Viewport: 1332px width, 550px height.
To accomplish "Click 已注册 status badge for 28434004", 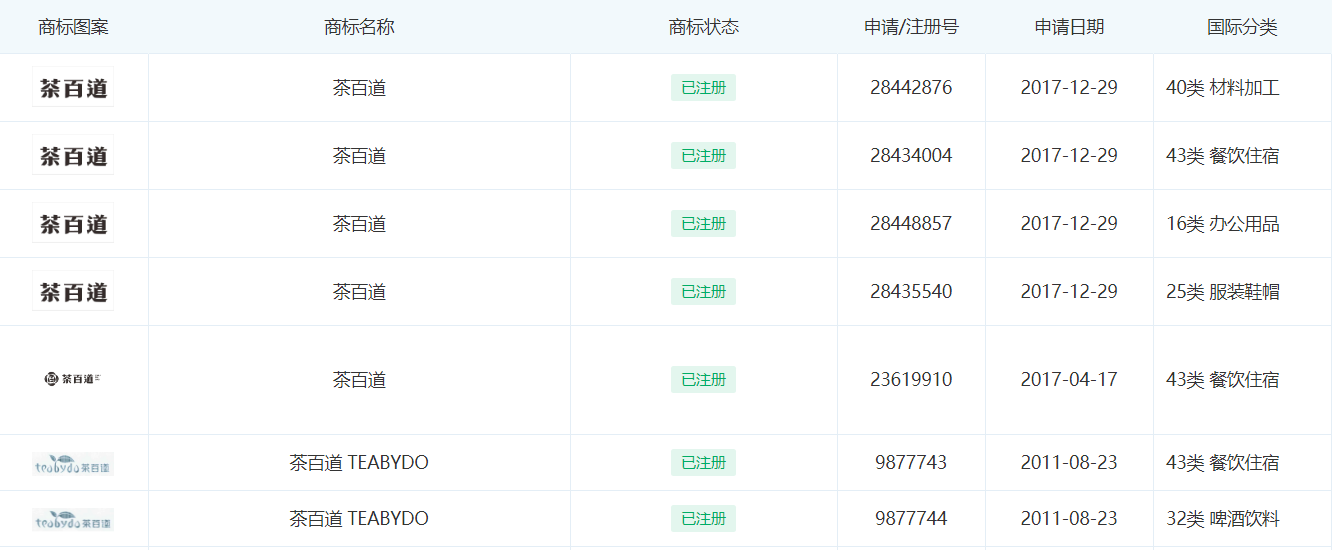I will pyautogui.click(x=703, y=156).
